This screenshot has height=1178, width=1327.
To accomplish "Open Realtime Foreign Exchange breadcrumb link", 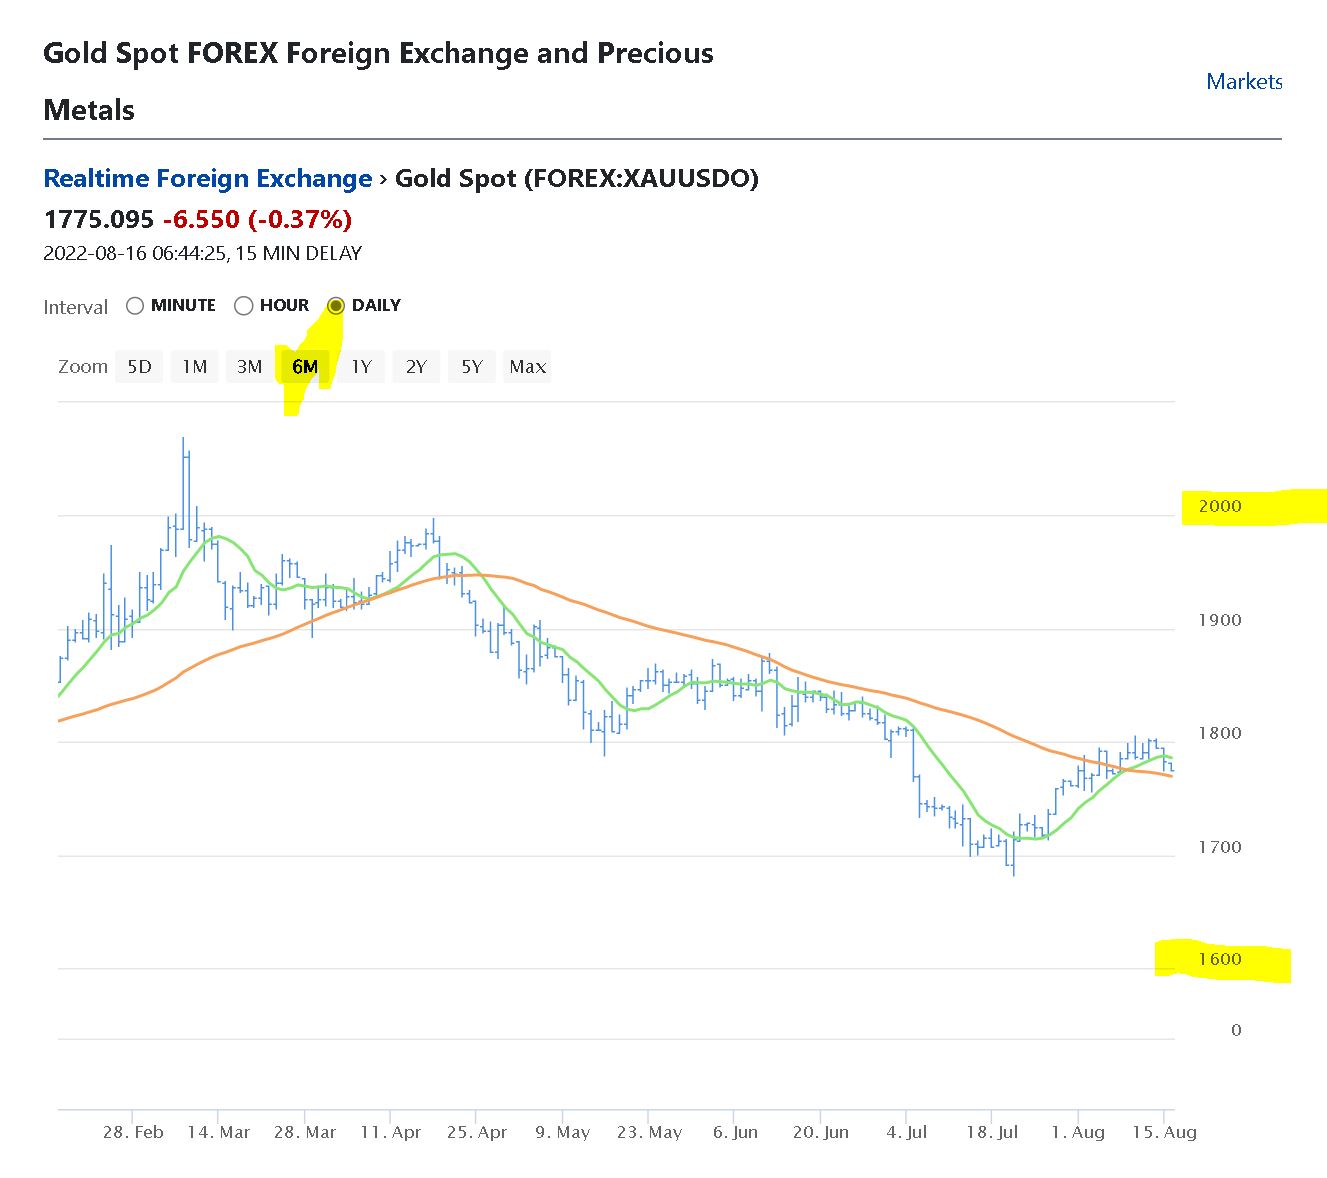I will point(207,179).
